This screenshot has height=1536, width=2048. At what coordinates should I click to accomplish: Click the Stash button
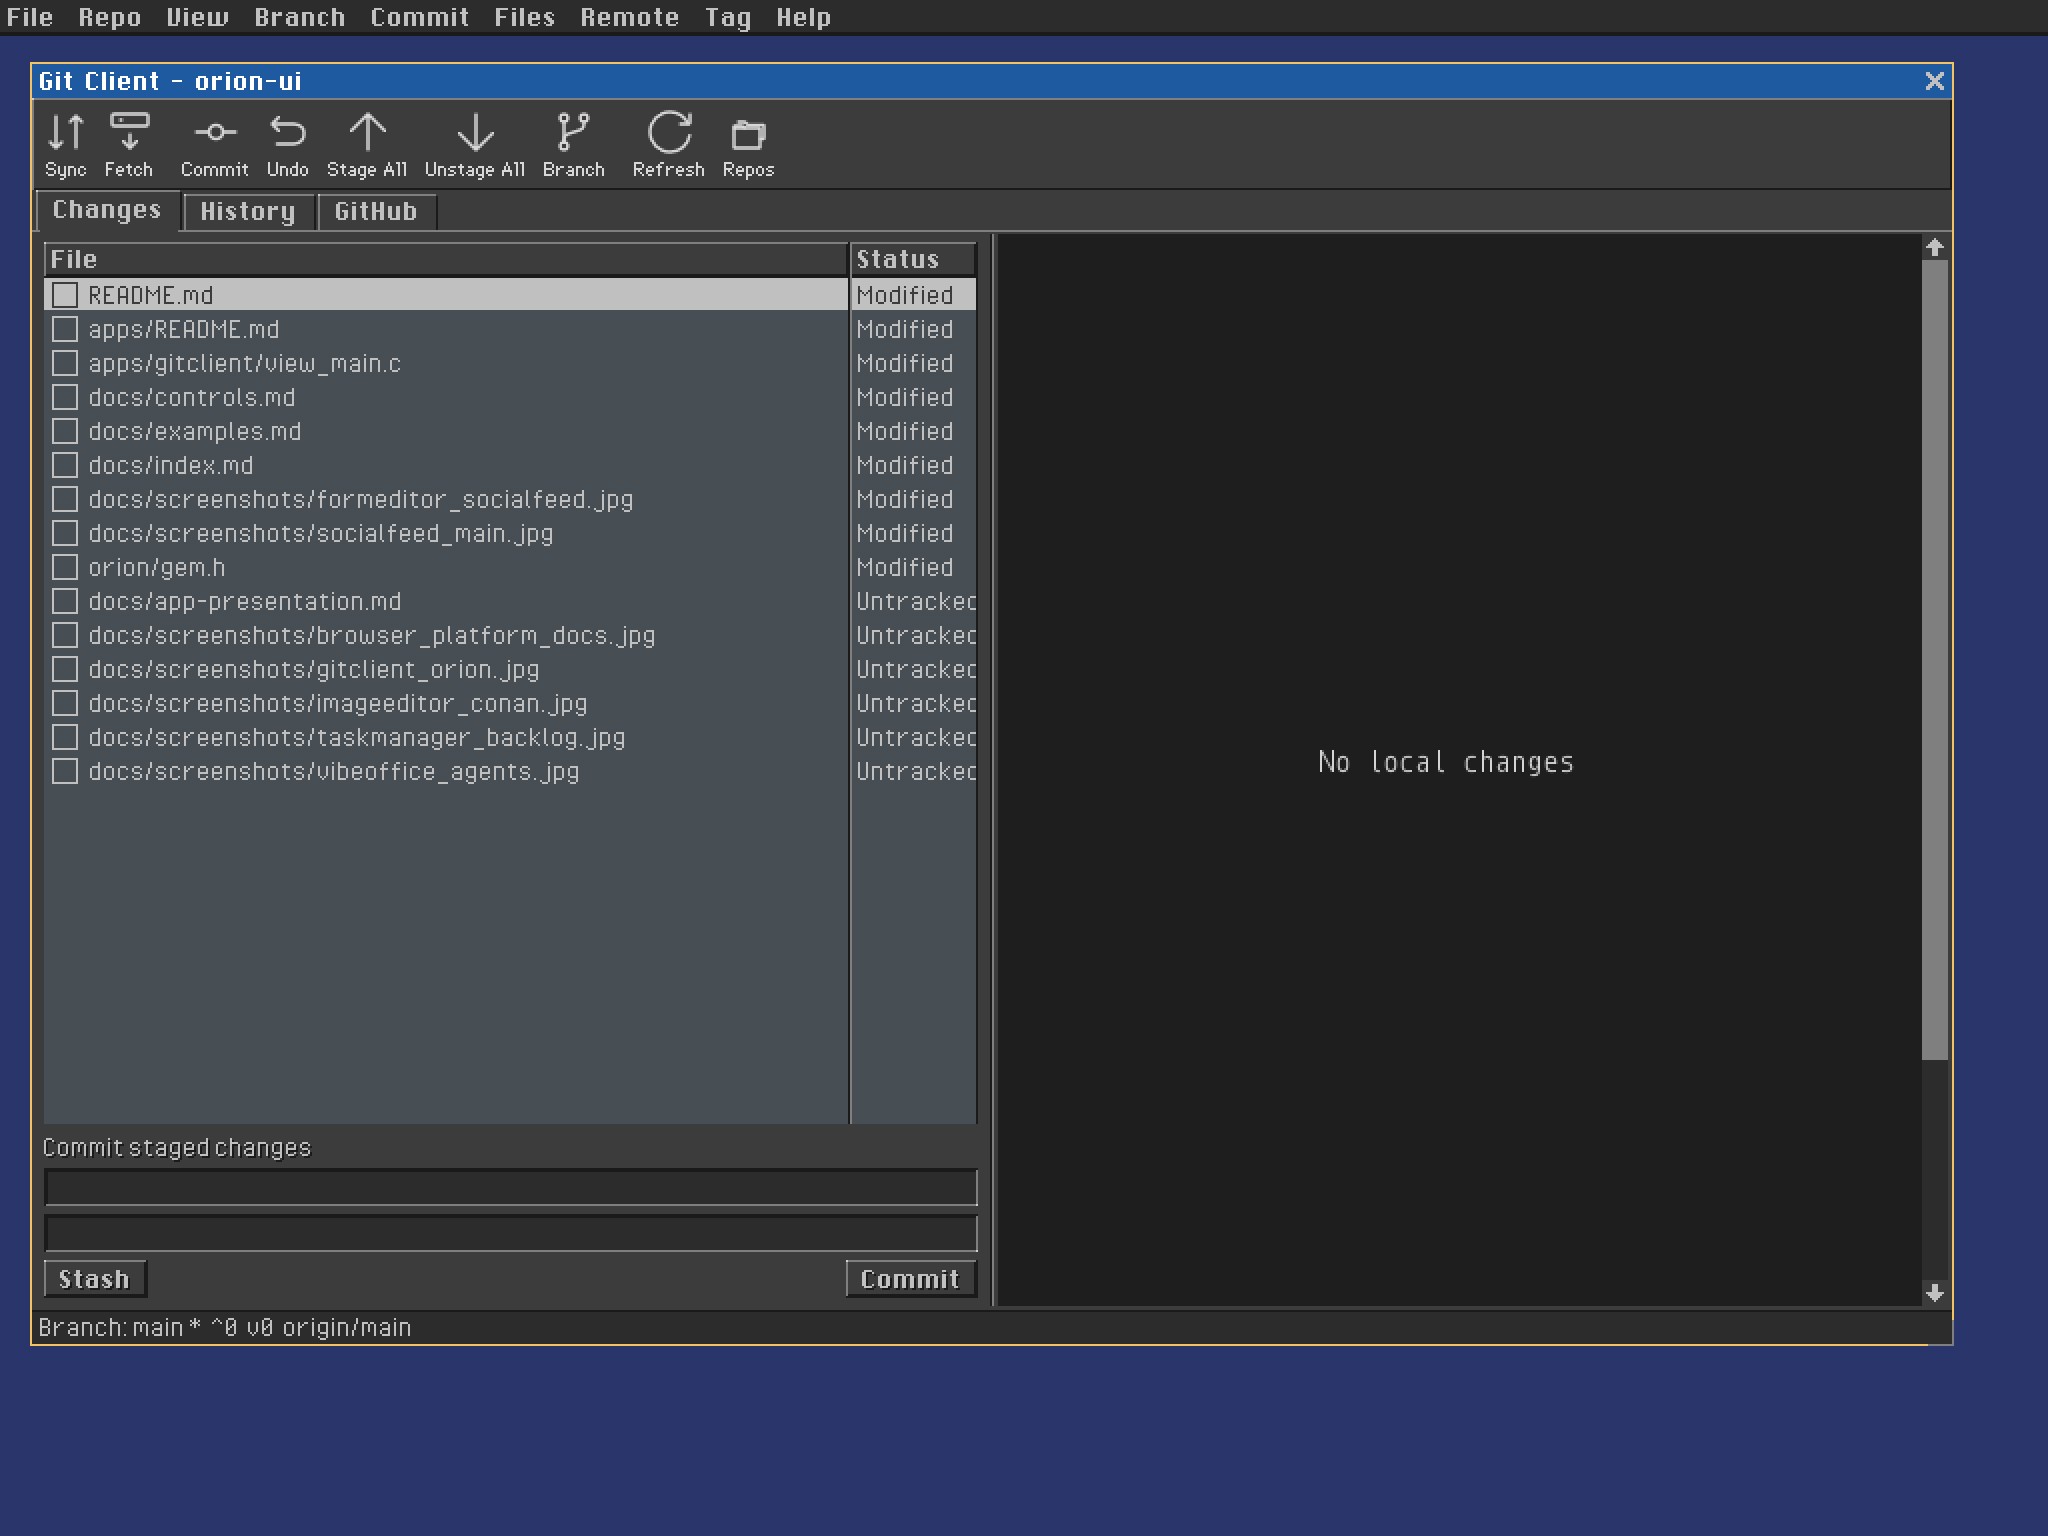tap(95, 1279)
